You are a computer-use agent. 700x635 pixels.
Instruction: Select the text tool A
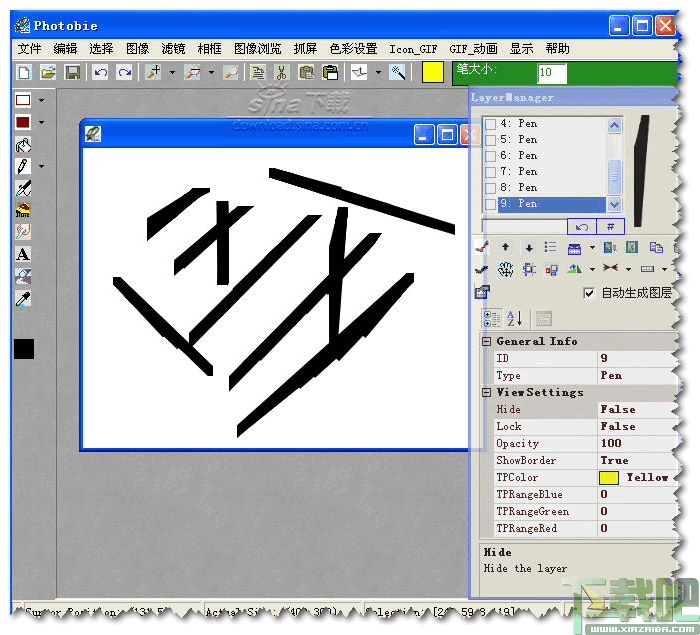(x=23, y=254)
